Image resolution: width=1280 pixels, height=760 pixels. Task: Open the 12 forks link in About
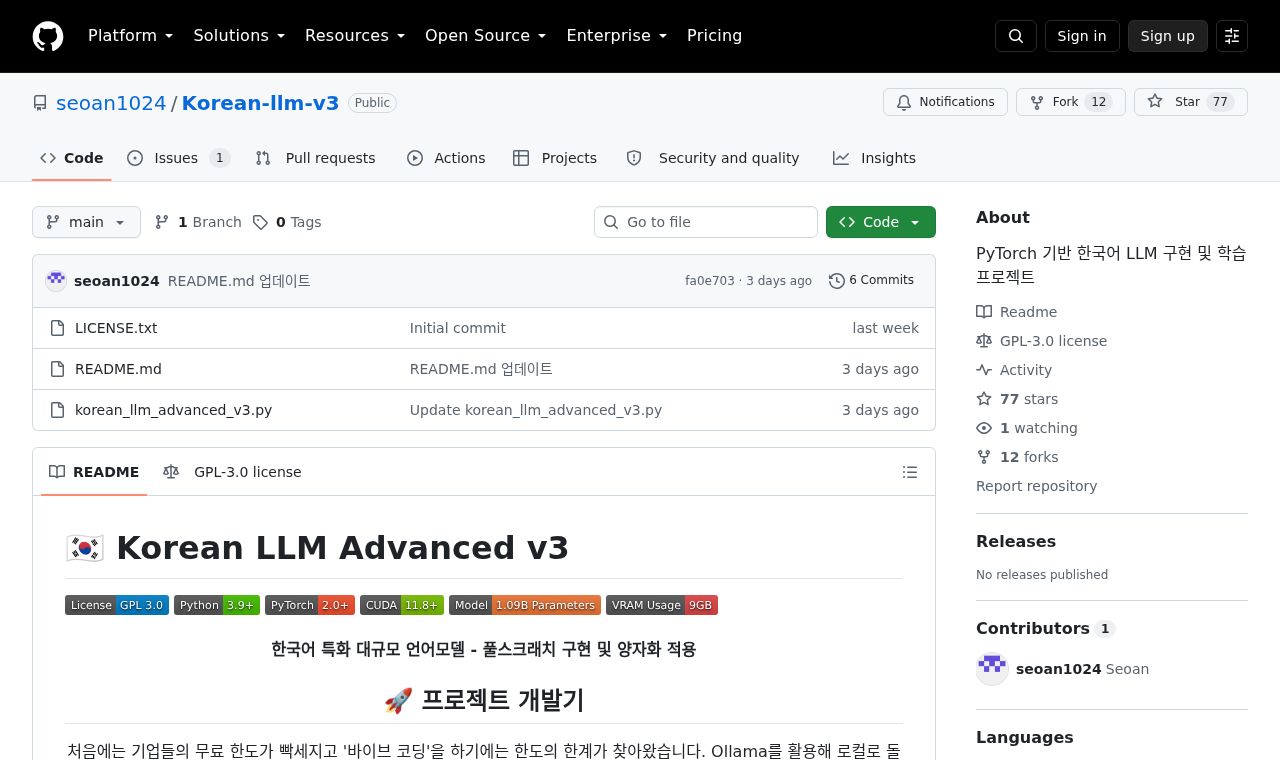1017,457
